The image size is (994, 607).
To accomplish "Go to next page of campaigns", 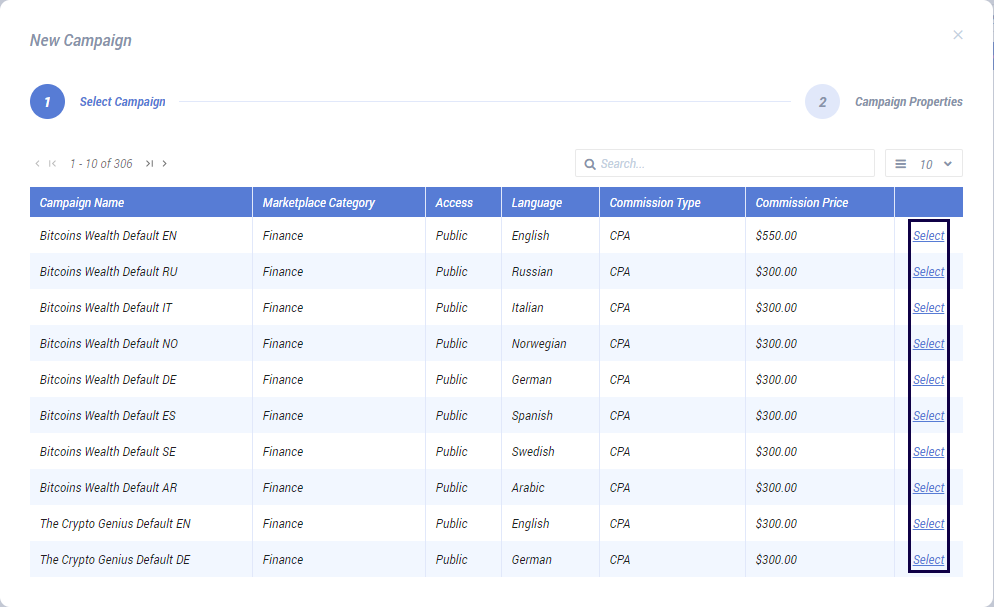I will click(165, 163).
